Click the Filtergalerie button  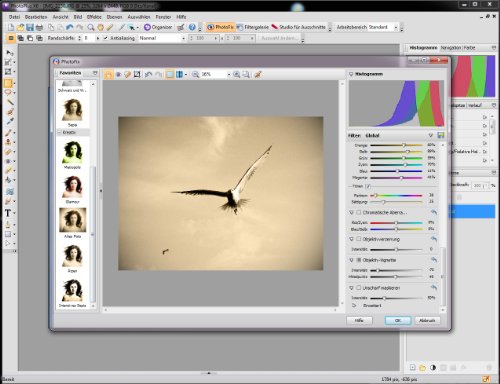[253, 27]
